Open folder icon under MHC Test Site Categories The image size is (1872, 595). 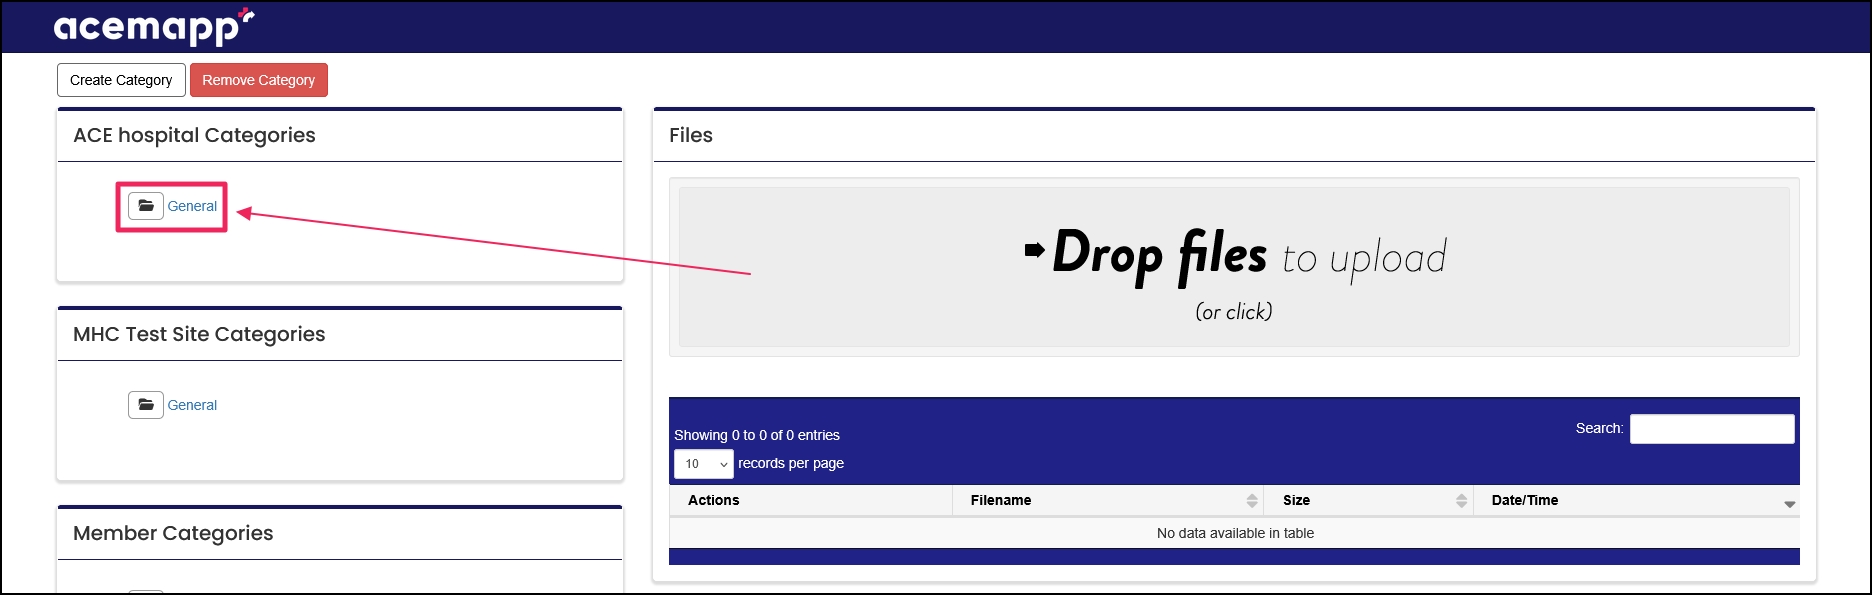(146, 405)
